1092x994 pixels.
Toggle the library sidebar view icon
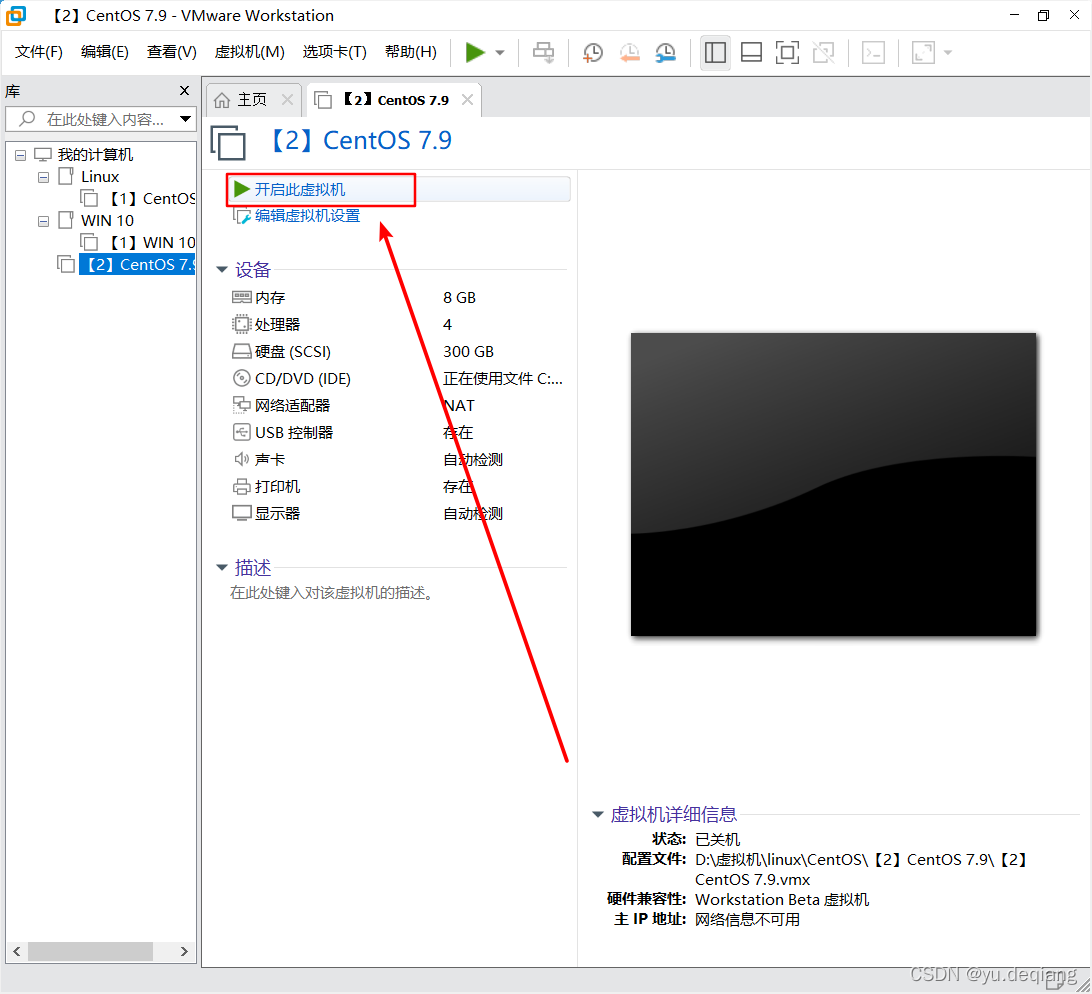tap(715, 52)
